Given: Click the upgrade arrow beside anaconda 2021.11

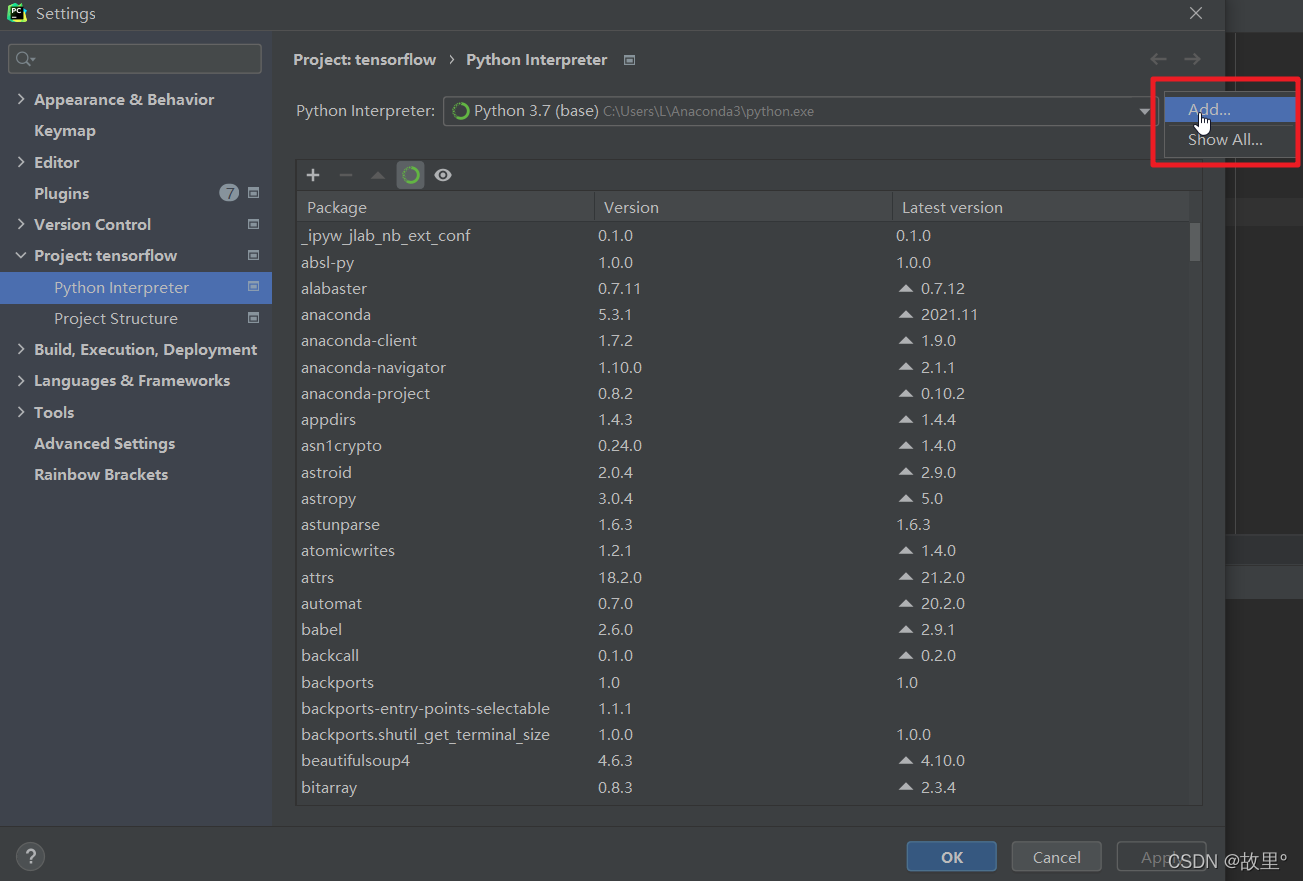Looking at the screenshot, I should click(906, 314).
